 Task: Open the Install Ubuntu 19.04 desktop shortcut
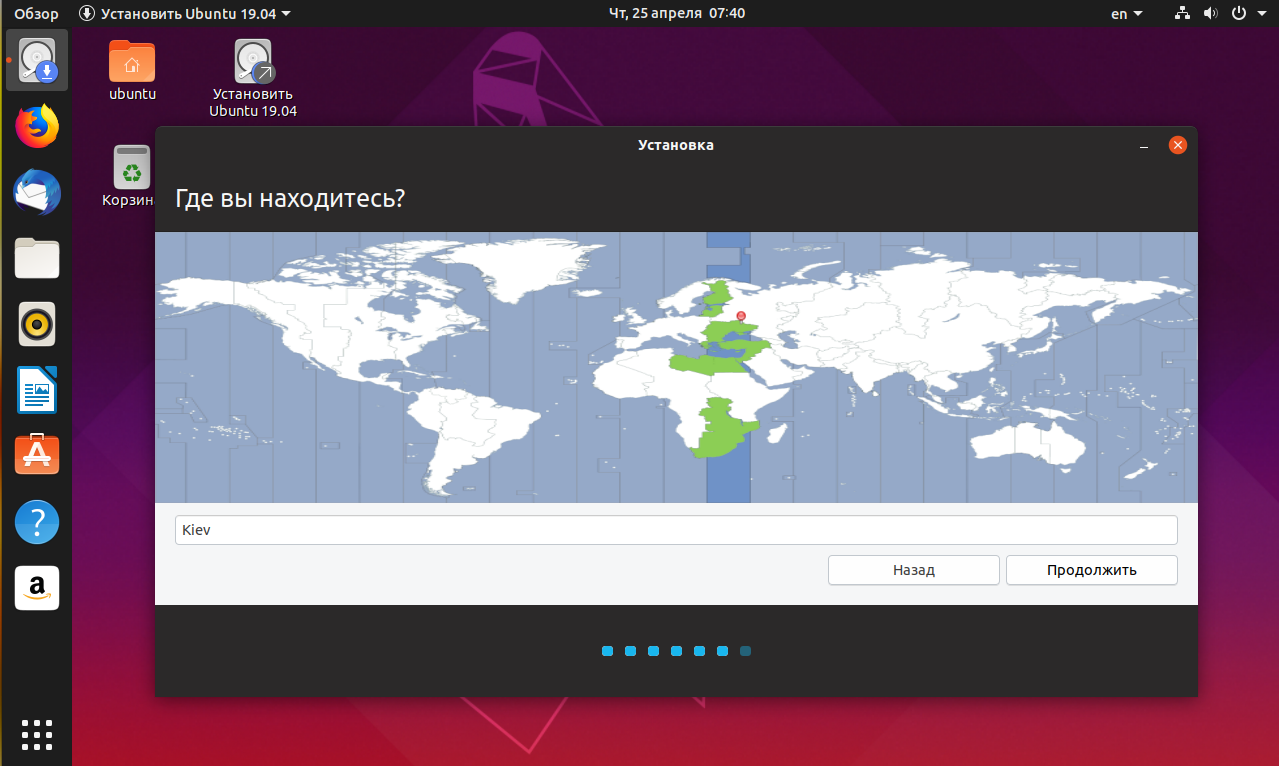point(253,78)
